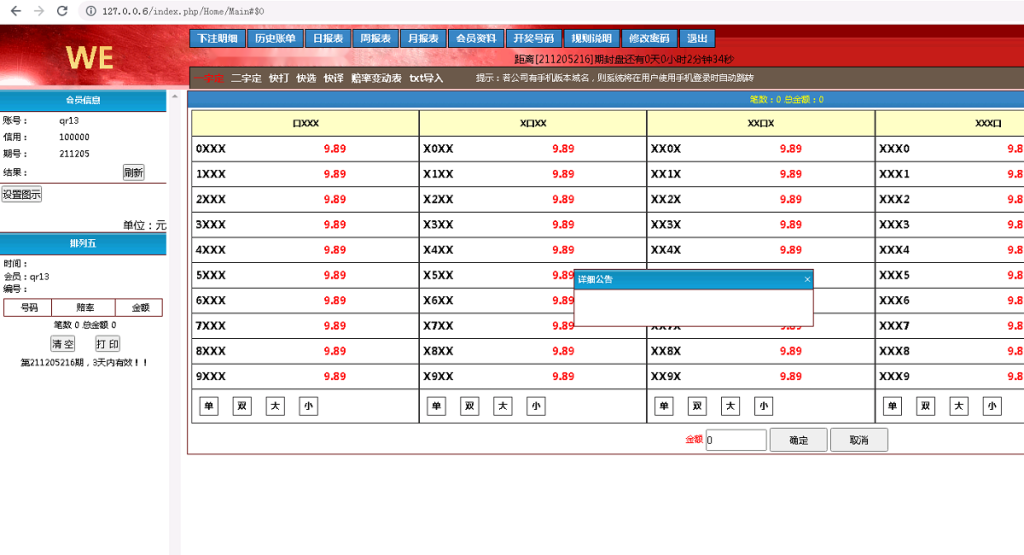This screenshot has height=555, width=1024.
Task: Toggle 双 under the XX口X column
Action: [697, 406]
